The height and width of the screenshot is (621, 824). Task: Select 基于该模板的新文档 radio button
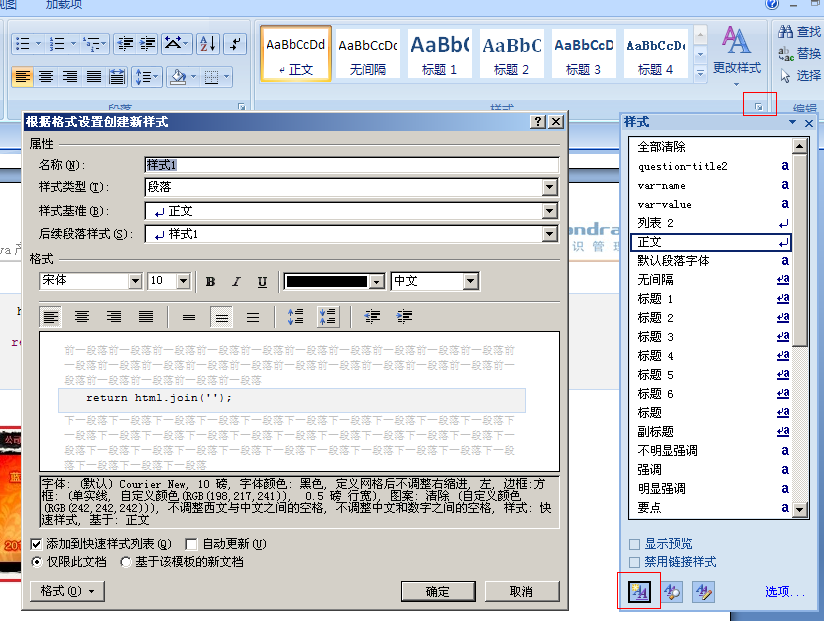[x=126, y=562]
